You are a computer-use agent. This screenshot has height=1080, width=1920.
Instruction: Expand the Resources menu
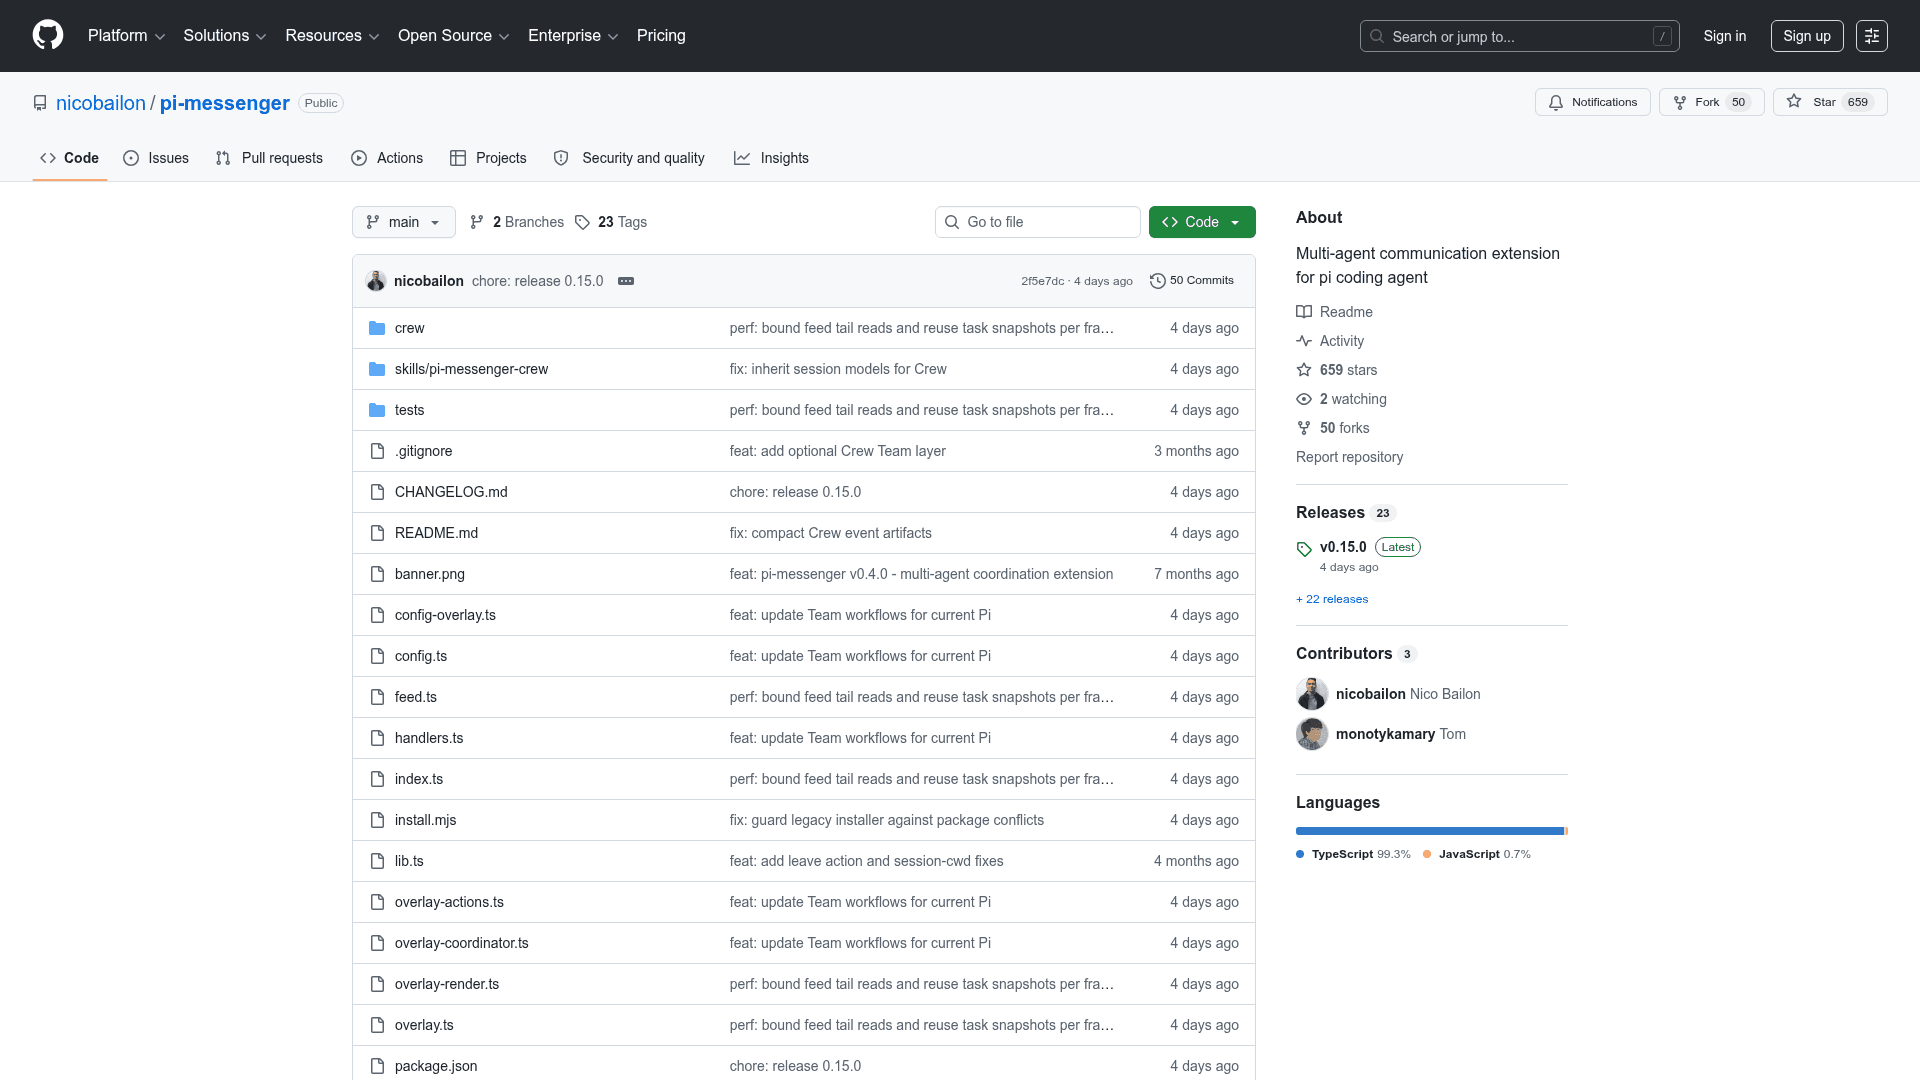point(332,36)
